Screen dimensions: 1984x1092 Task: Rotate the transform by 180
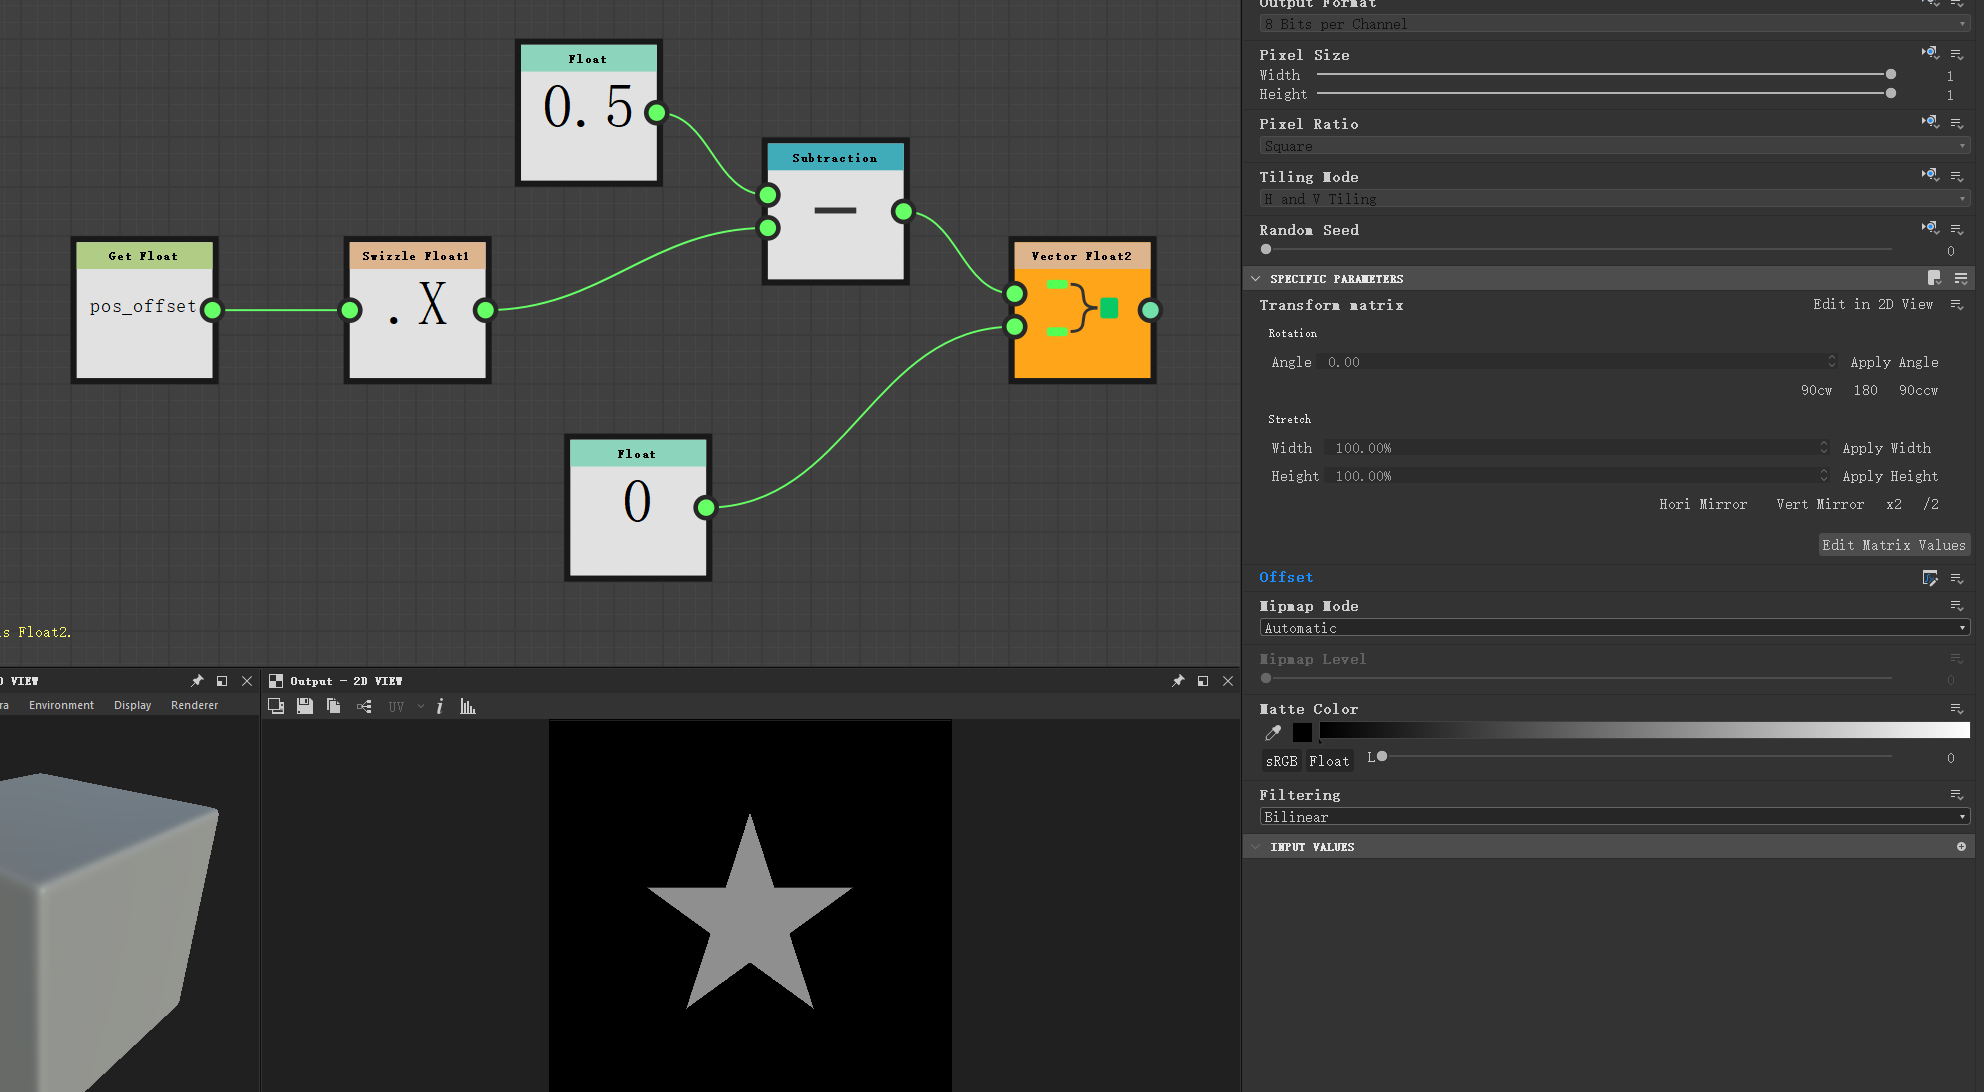tap(1865, 390)
